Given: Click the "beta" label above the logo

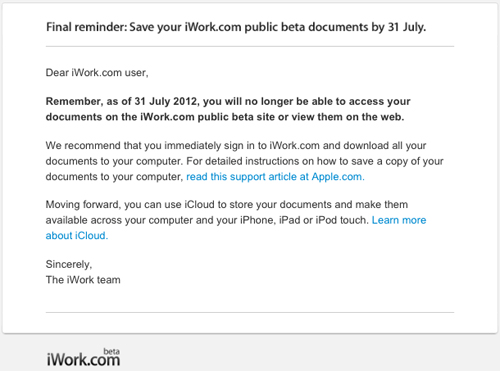Looking at the screenshot, I should tap(111, 351).
